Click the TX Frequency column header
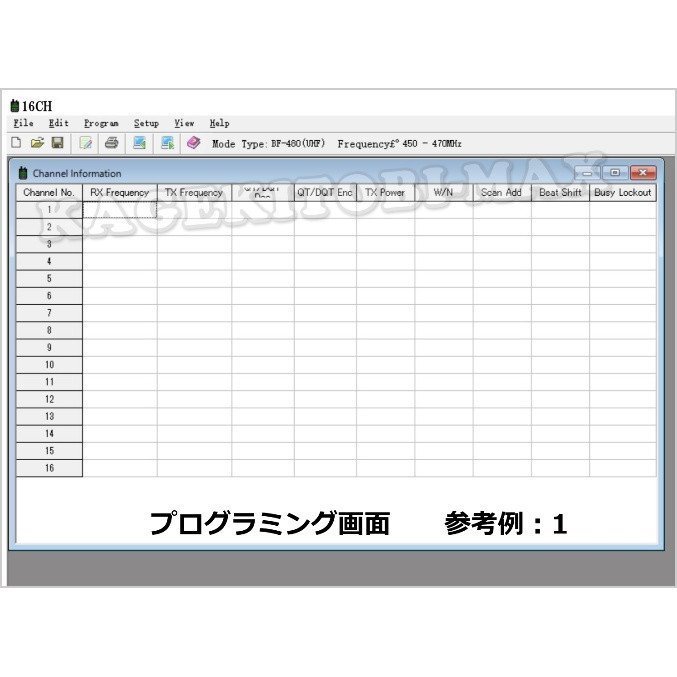The height and width of the screenshot is (677, 677). 194,193
